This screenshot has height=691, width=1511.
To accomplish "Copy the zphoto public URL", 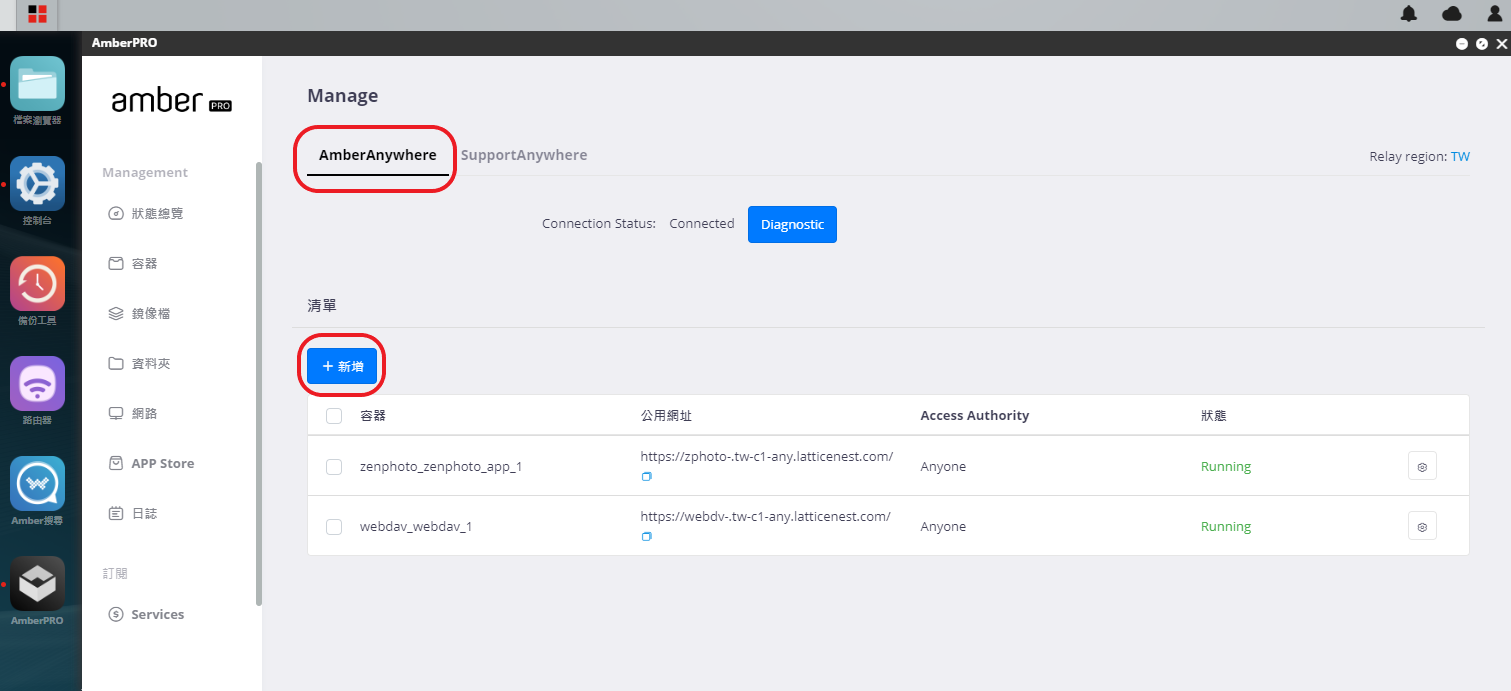I will pyautogui.click(x=646, y=477).
